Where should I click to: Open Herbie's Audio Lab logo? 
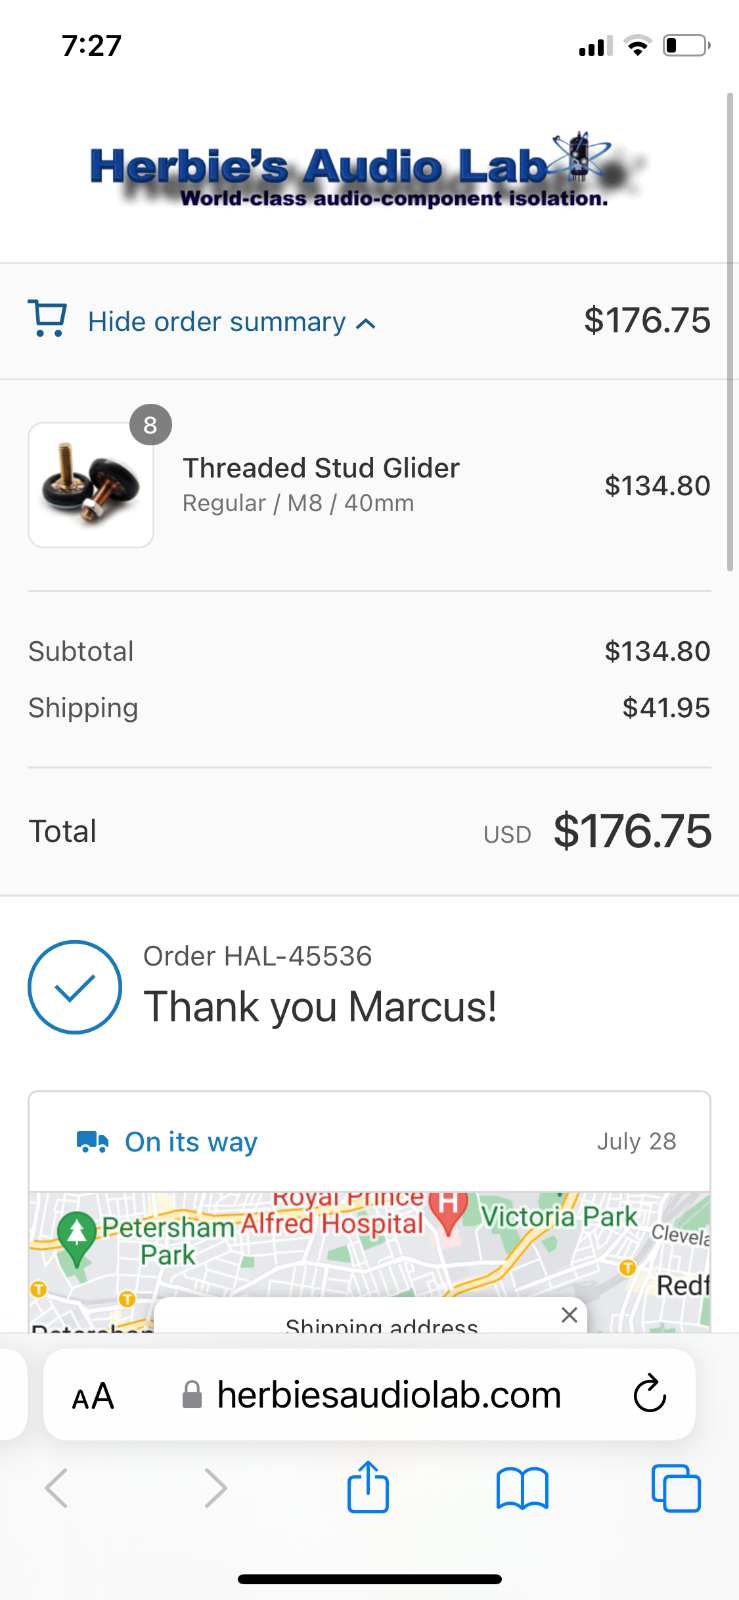click(369, 170)
